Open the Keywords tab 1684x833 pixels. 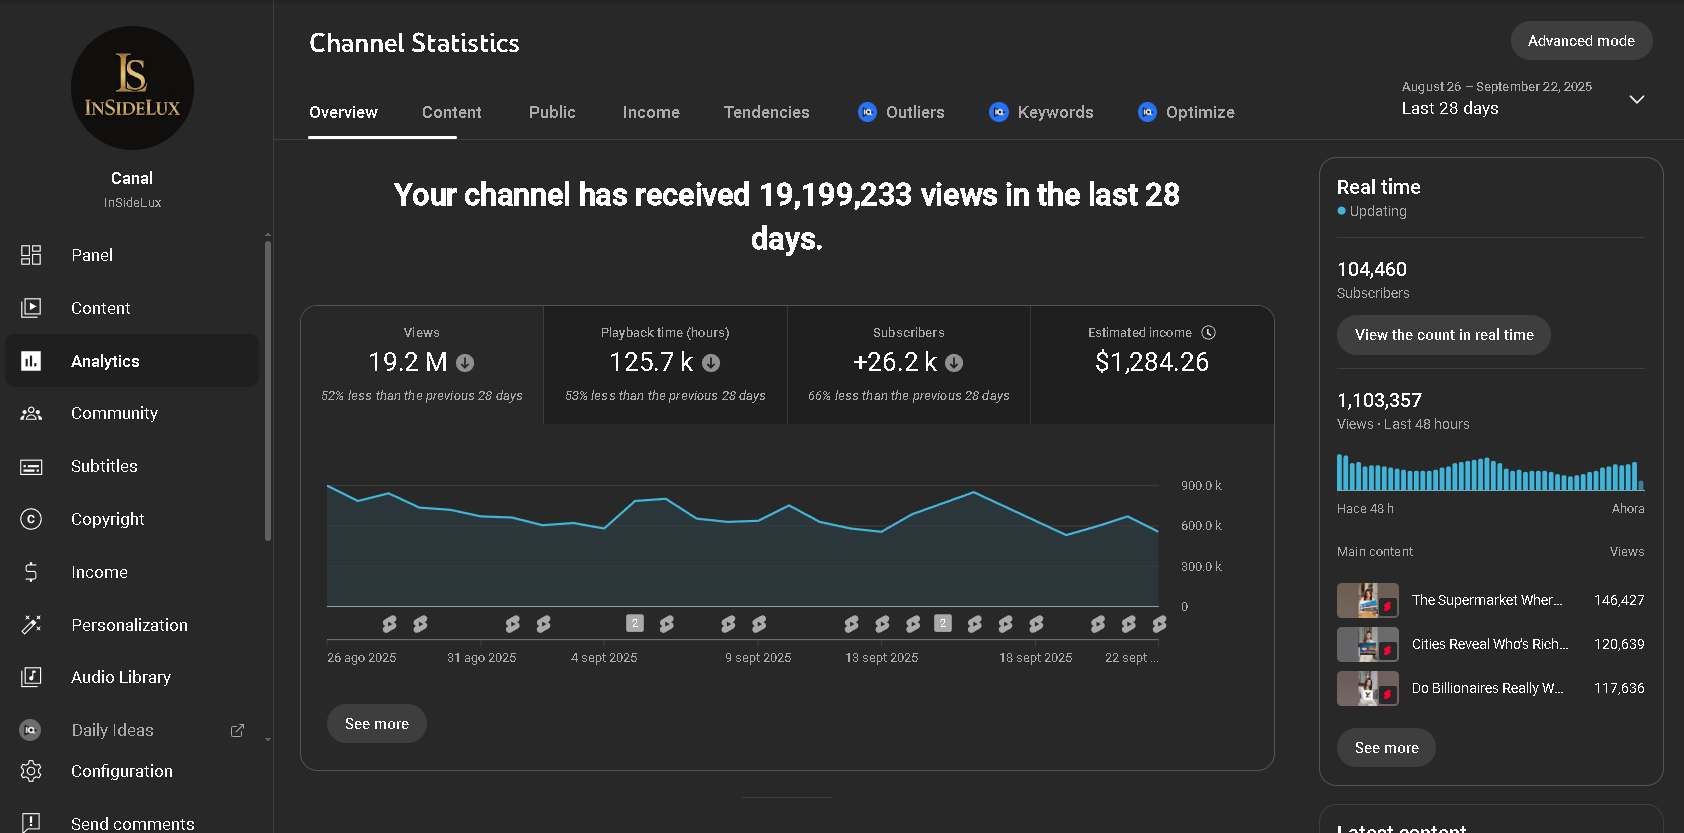(1041, 112)
